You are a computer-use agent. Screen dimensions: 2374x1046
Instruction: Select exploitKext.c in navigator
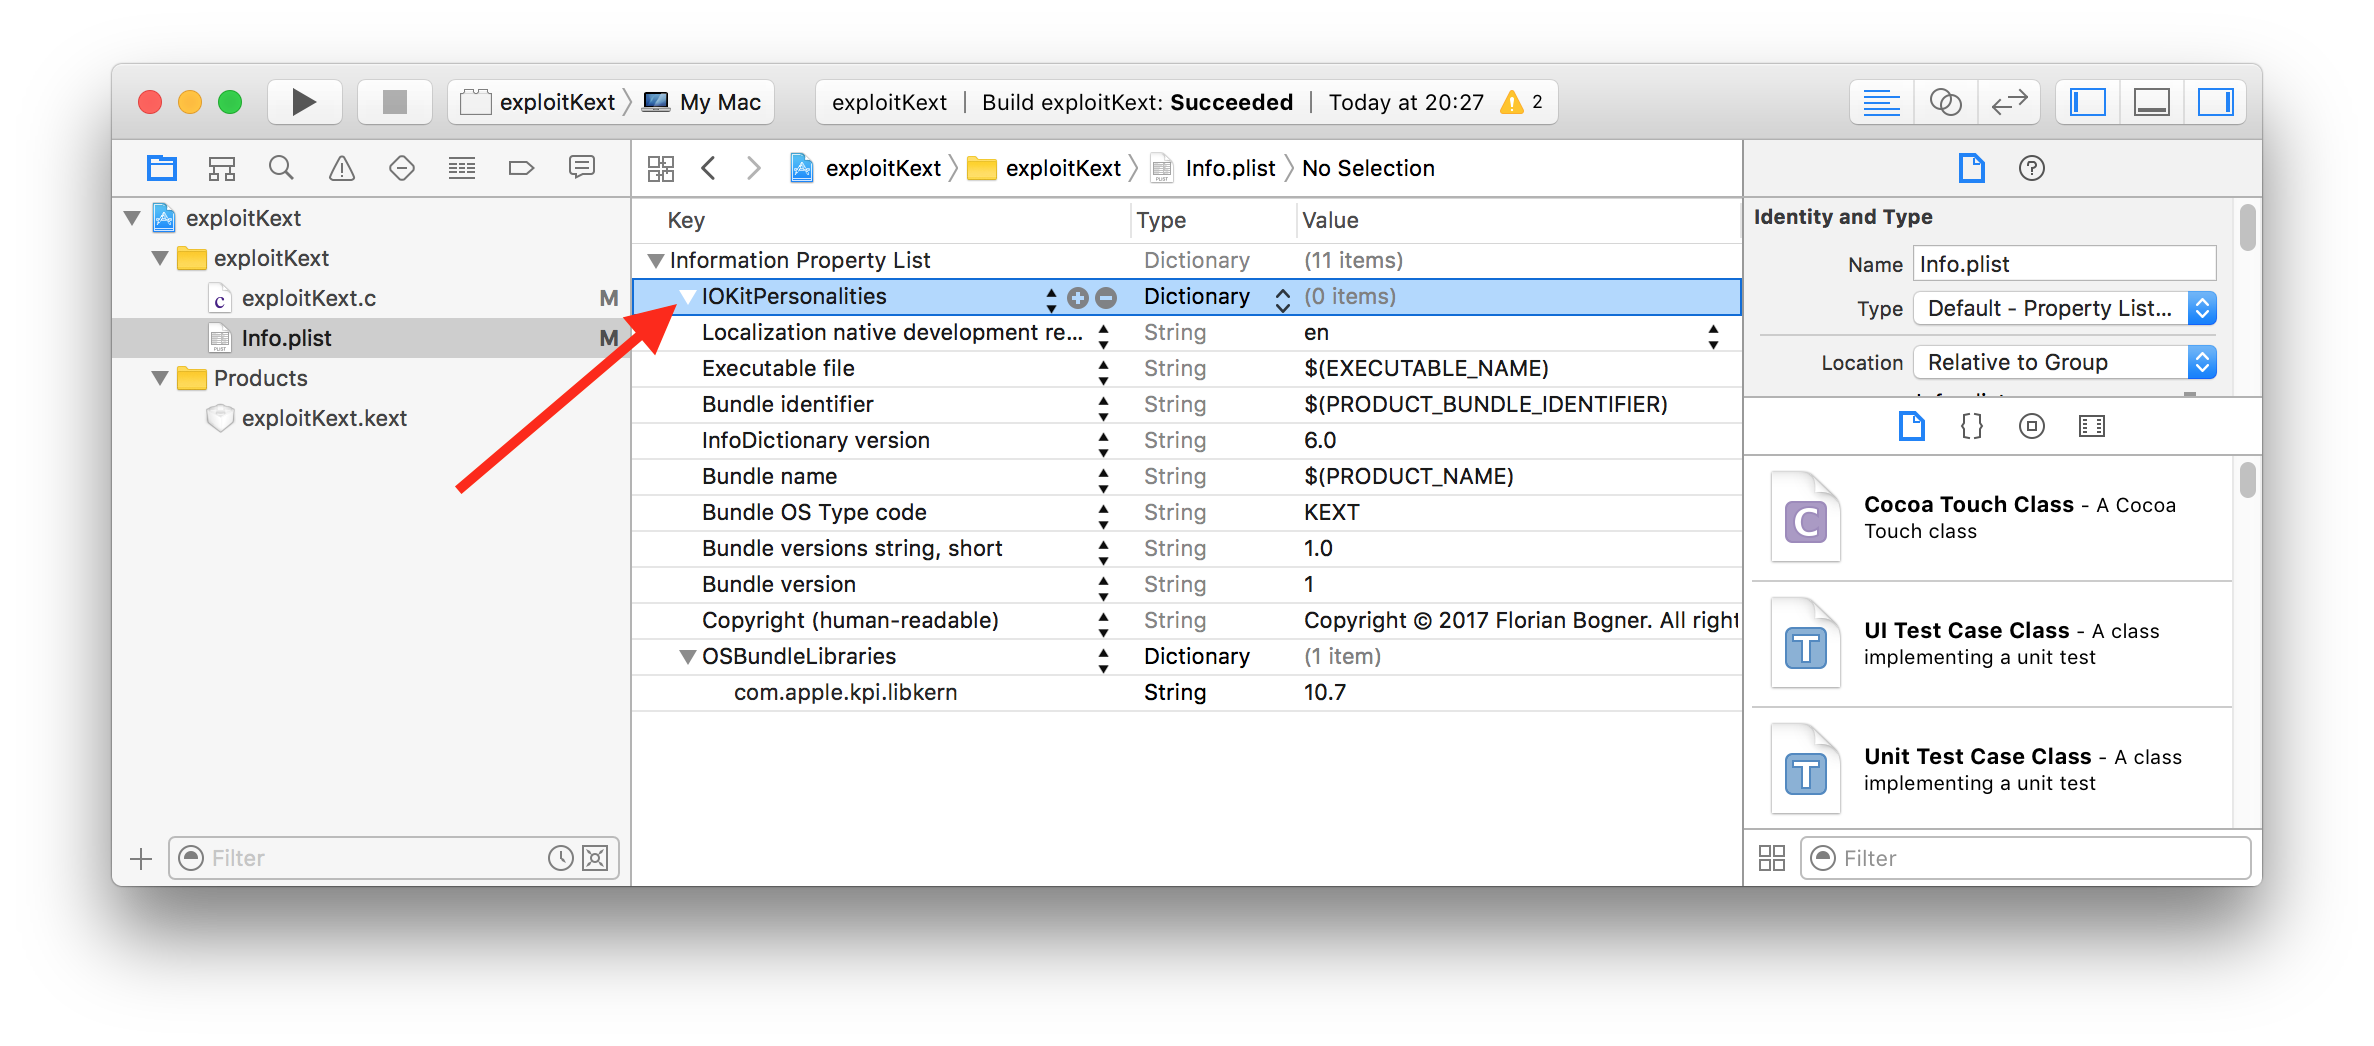click(371, 298)
